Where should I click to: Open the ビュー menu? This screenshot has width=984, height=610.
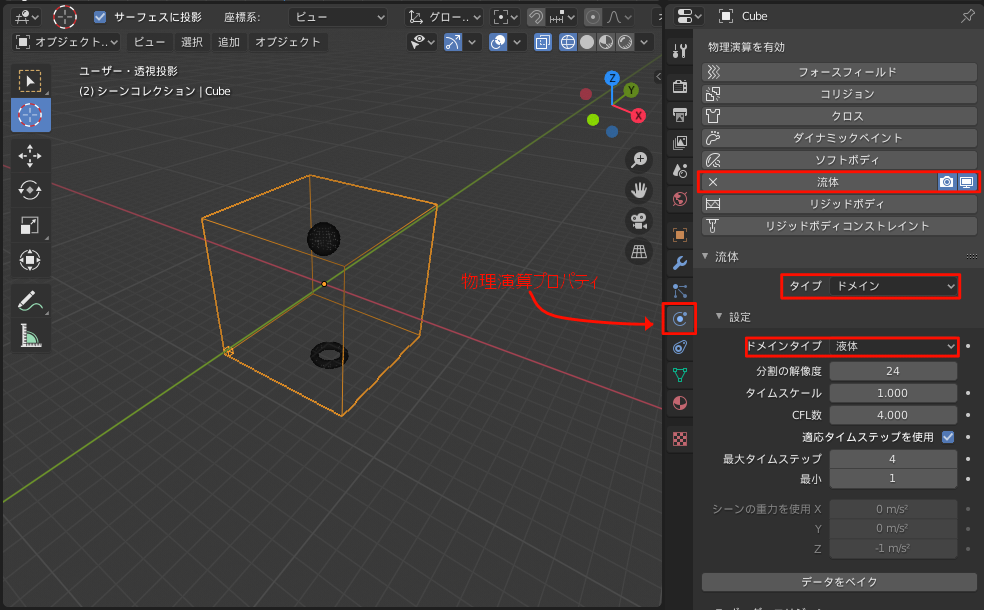point(149,42)
